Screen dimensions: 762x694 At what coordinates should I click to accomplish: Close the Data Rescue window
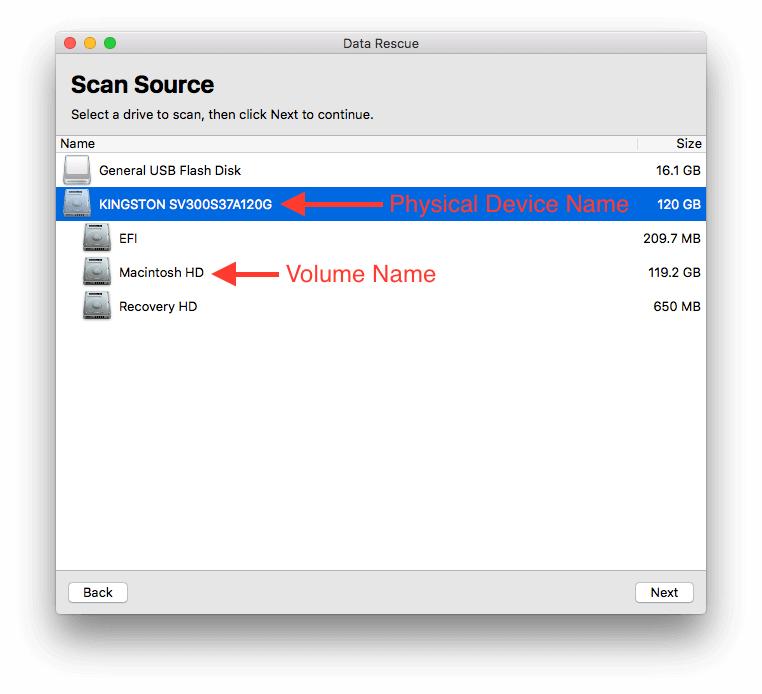tap(70, 43)
